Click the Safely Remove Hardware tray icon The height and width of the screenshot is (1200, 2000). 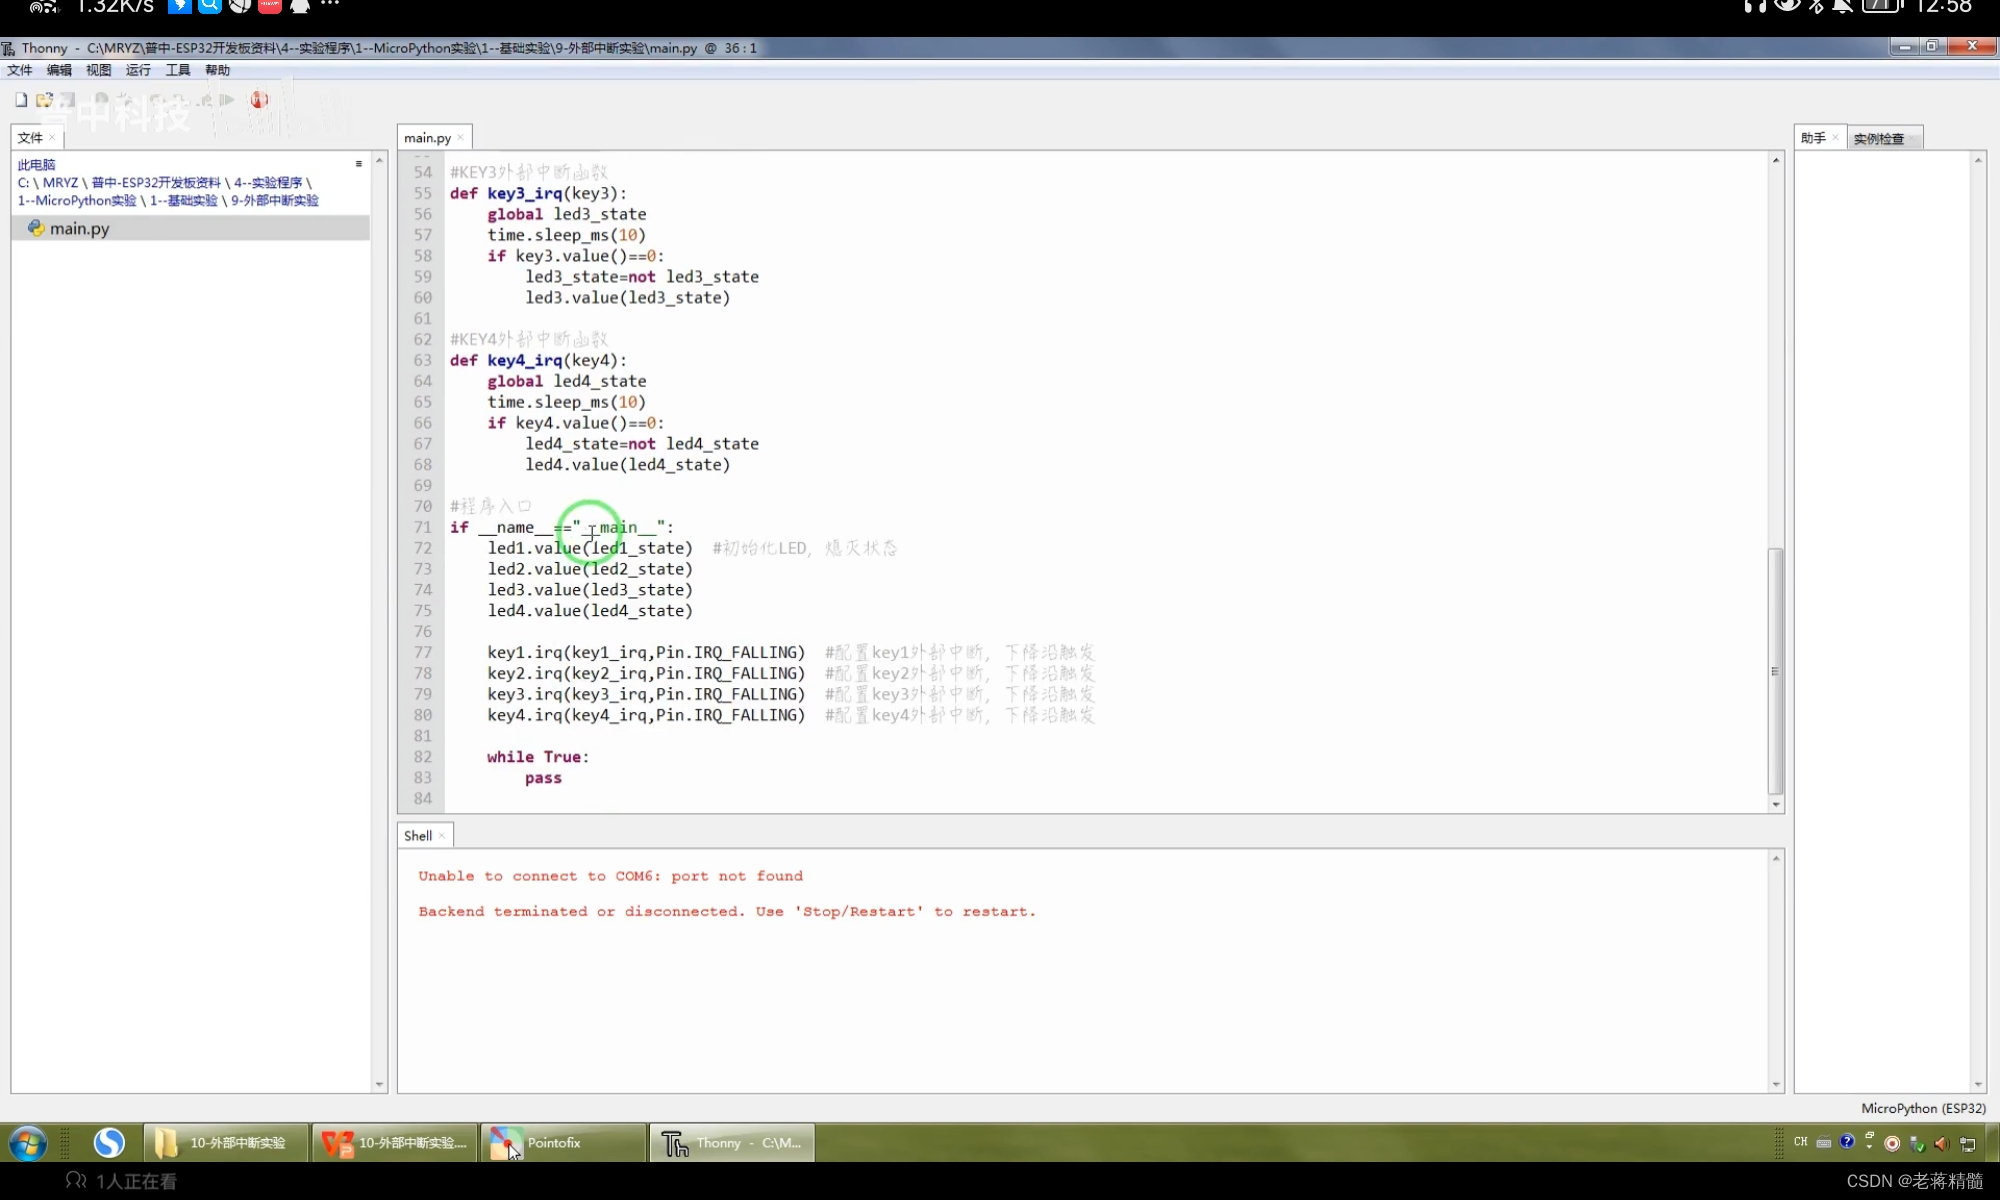click(1916, 1143)
